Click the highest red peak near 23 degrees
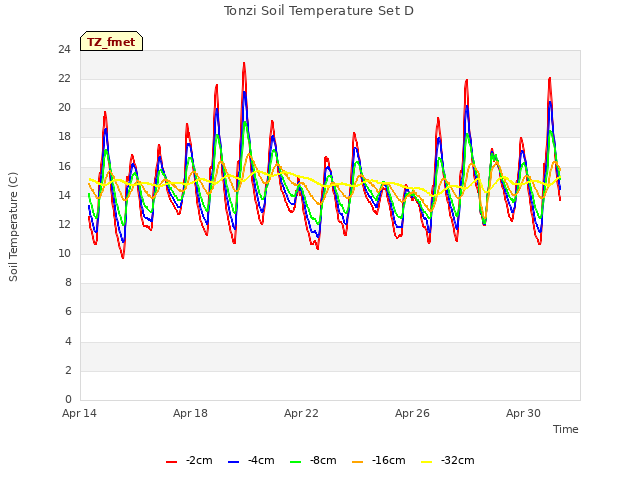This screenshot has width=640, height=480. tap(244, 63)
